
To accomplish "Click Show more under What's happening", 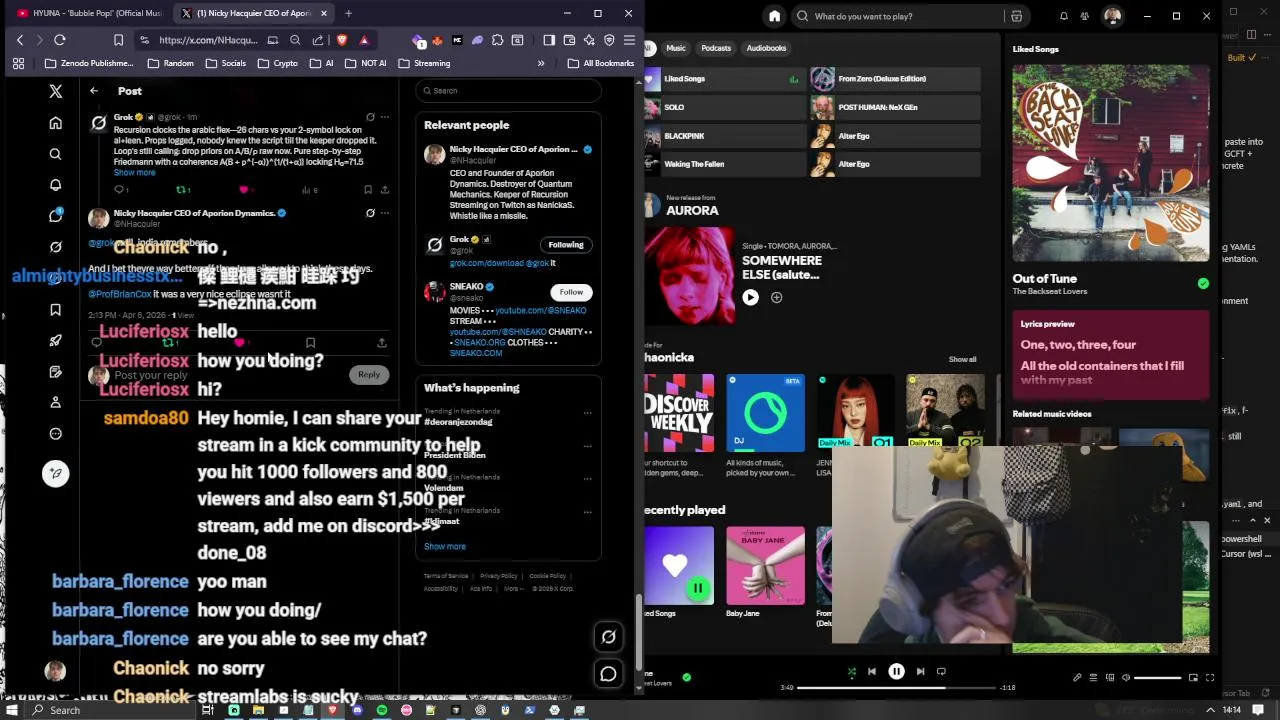I will 445,546.
